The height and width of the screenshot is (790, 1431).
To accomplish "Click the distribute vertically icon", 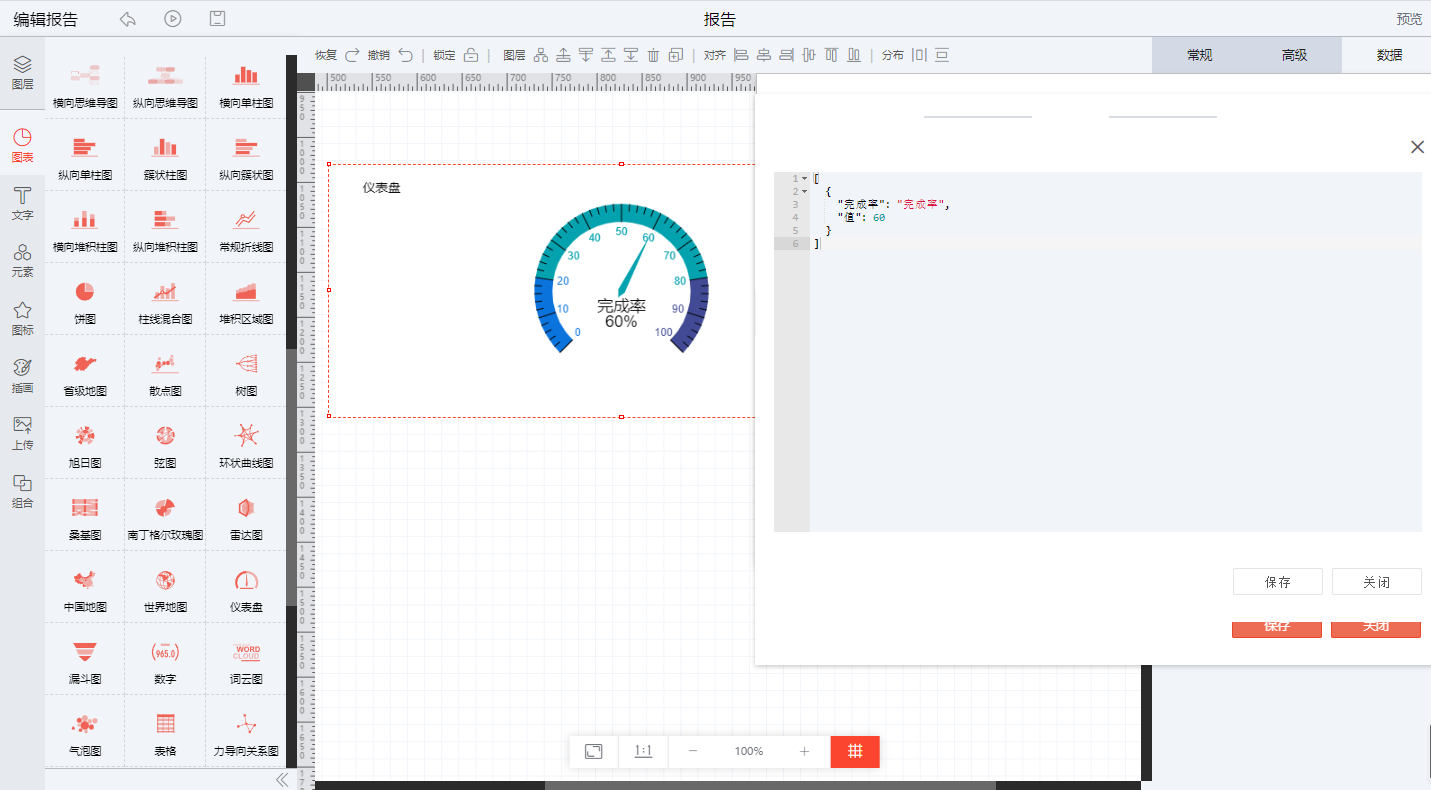I will click(942, 55).
